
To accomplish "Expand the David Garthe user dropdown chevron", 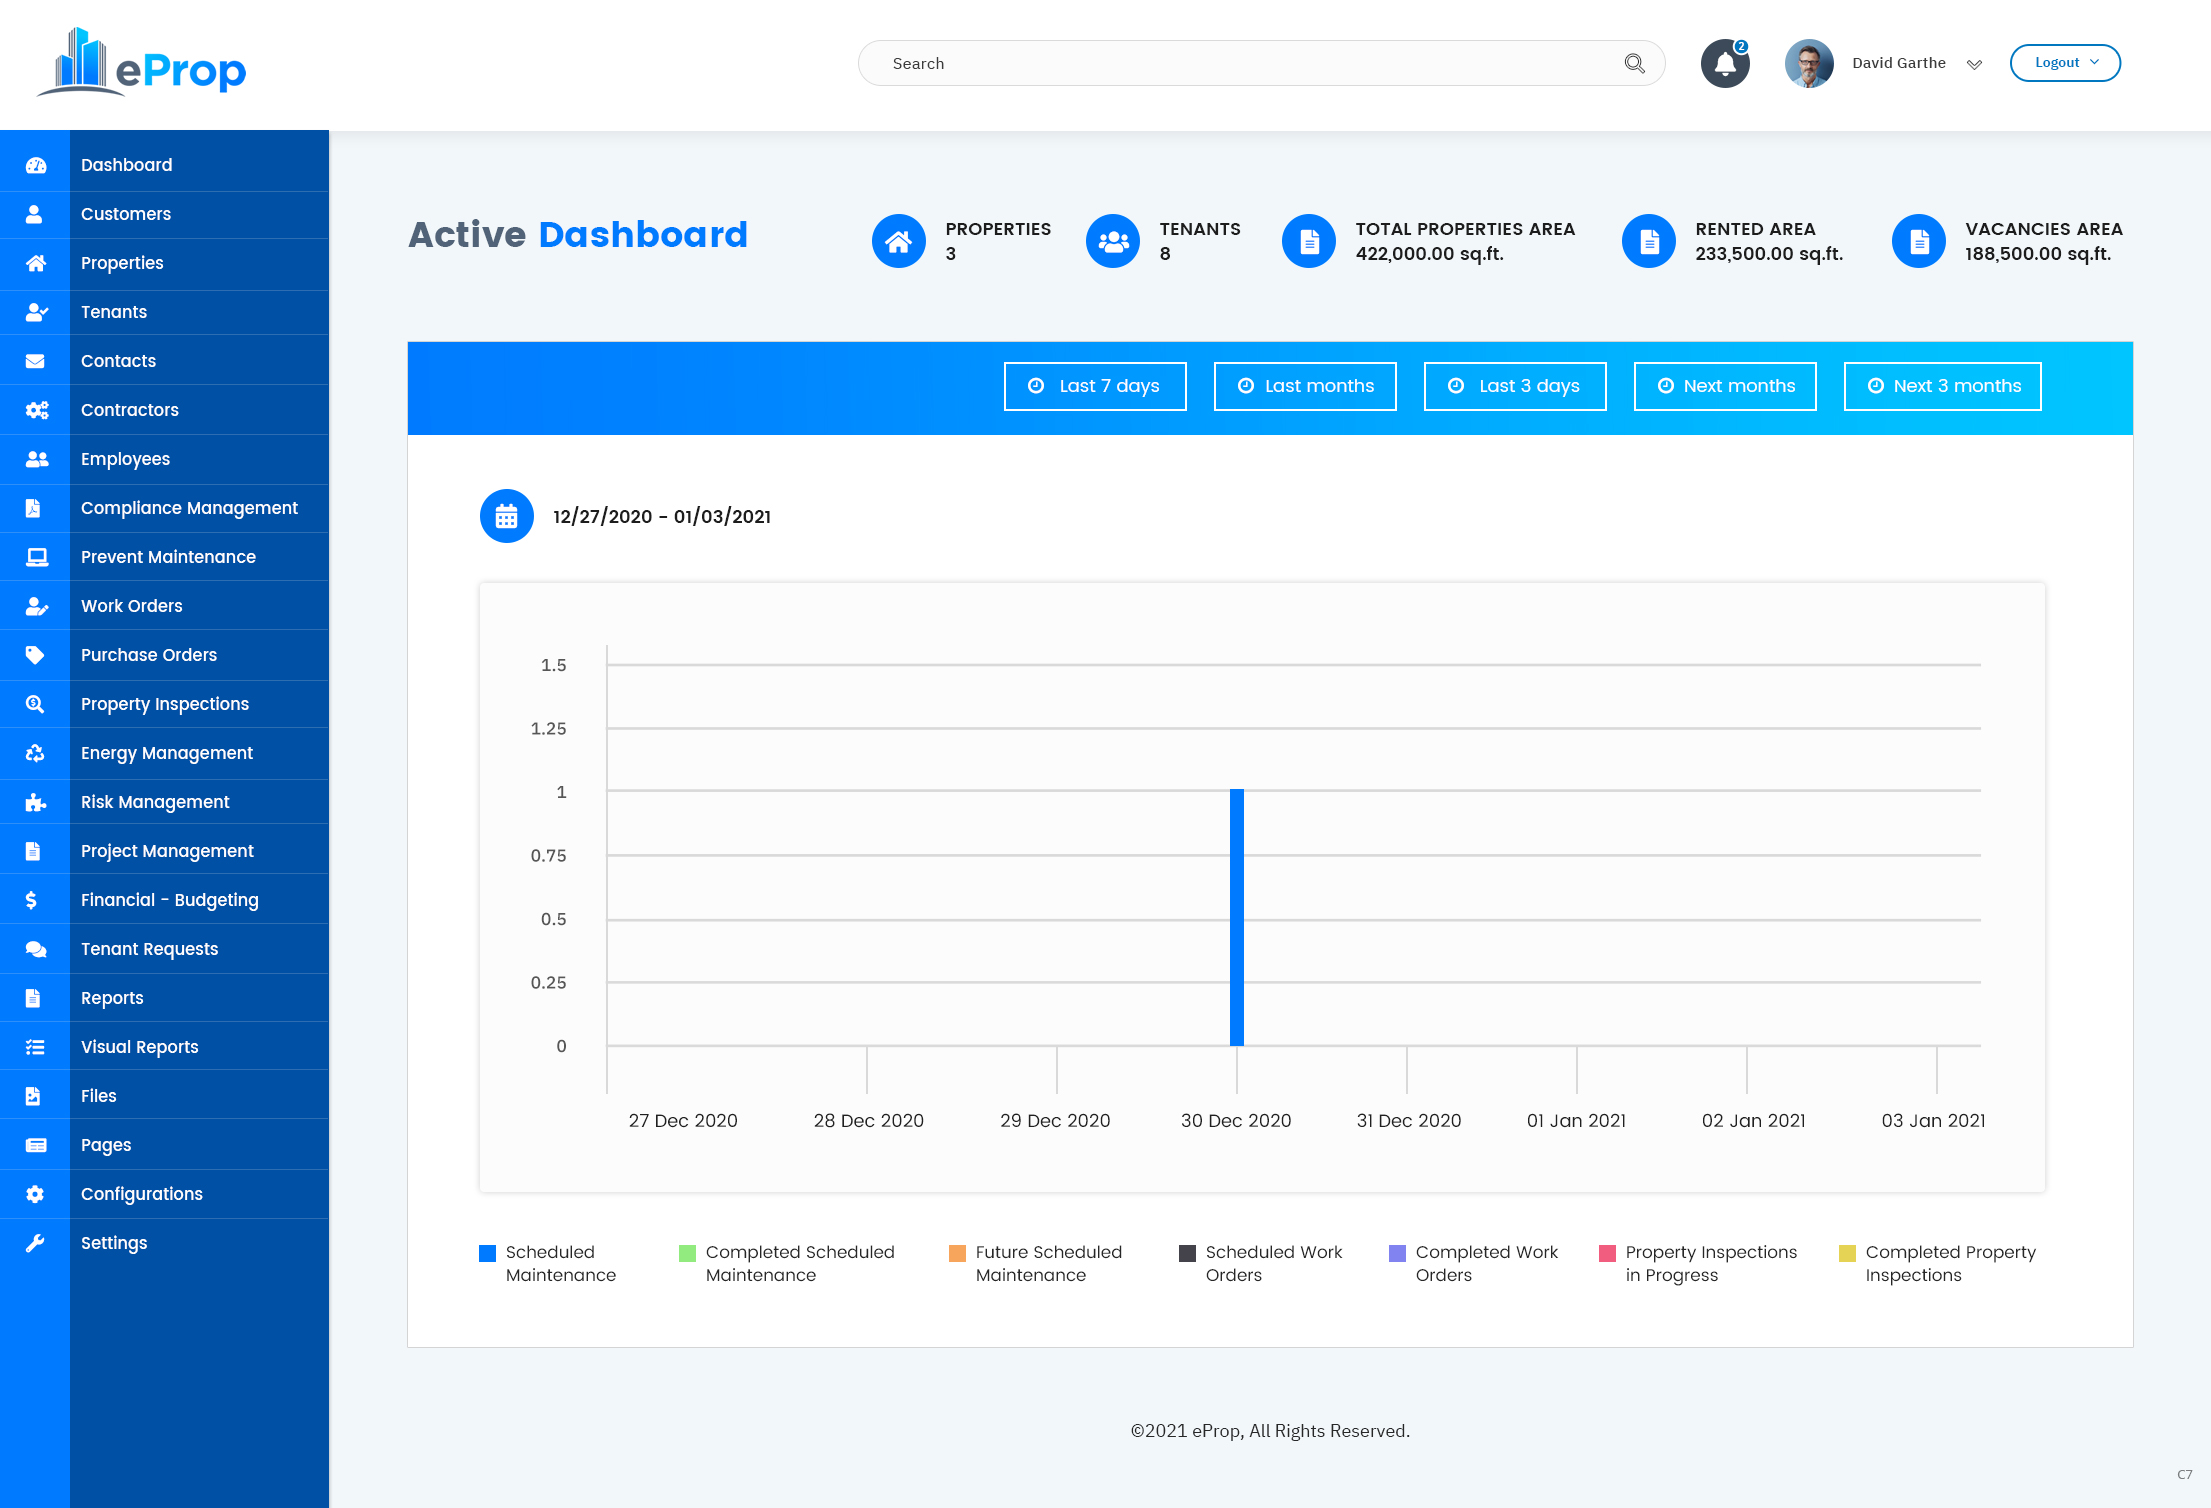I will 1974,64.
